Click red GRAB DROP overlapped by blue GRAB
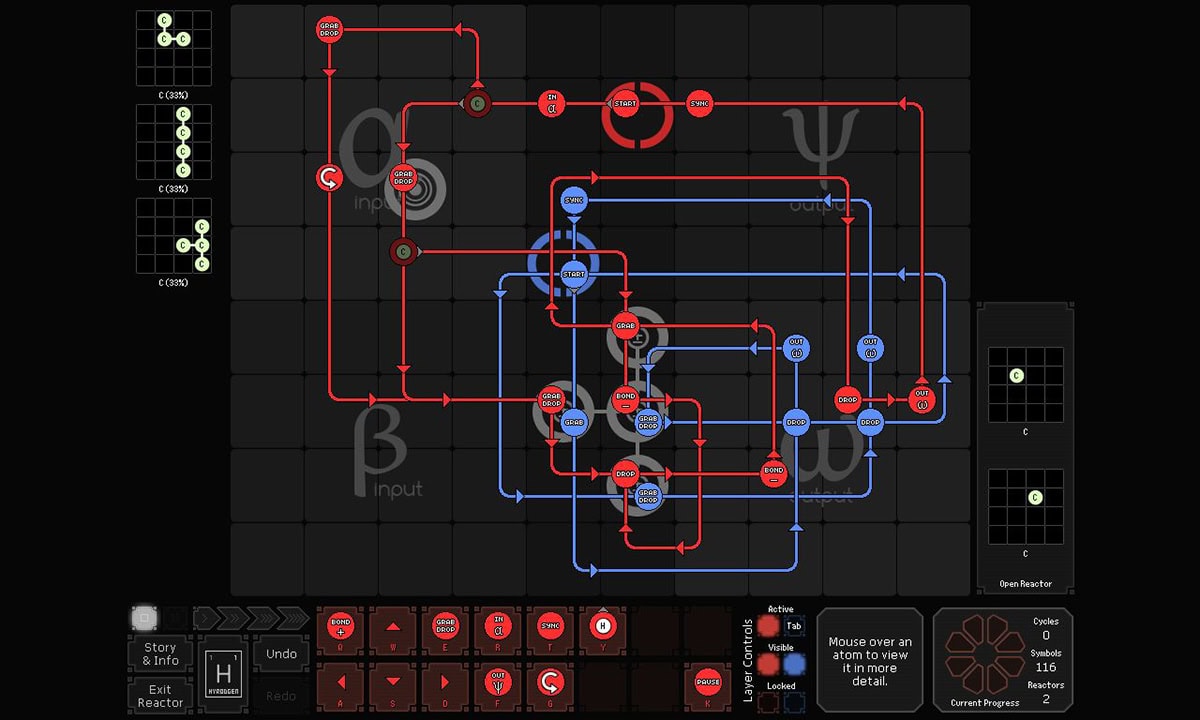The height and width of the screenshot is (720, 1200). pyautogui.click(x=551, y=399)
